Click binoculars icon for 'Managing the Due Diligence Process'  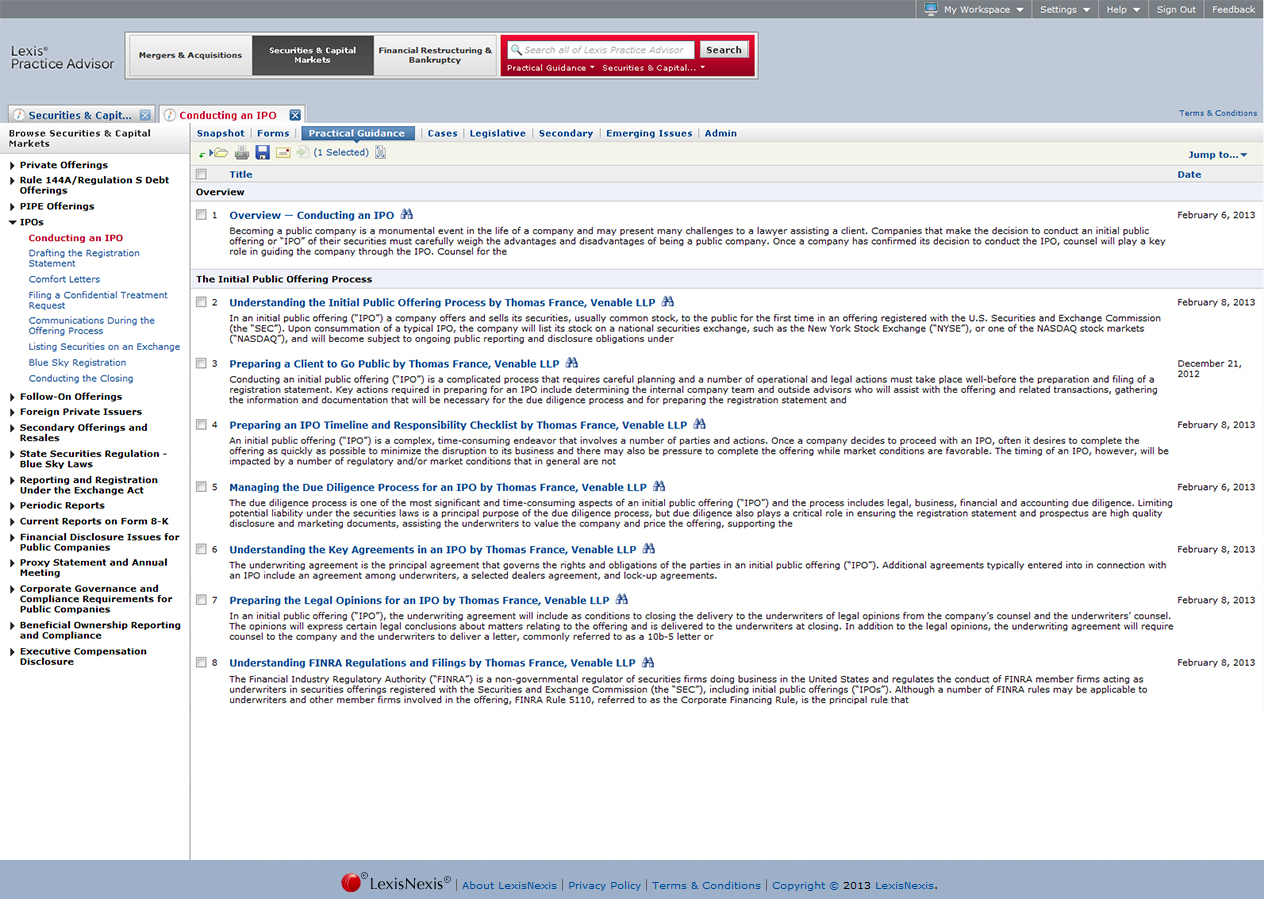point(659,487)
